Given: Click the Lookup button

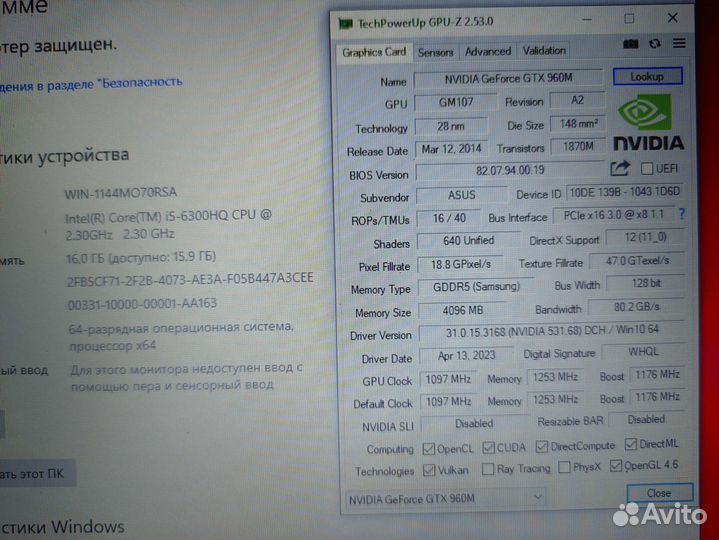Looking at the screenshot, I should 647,77.
